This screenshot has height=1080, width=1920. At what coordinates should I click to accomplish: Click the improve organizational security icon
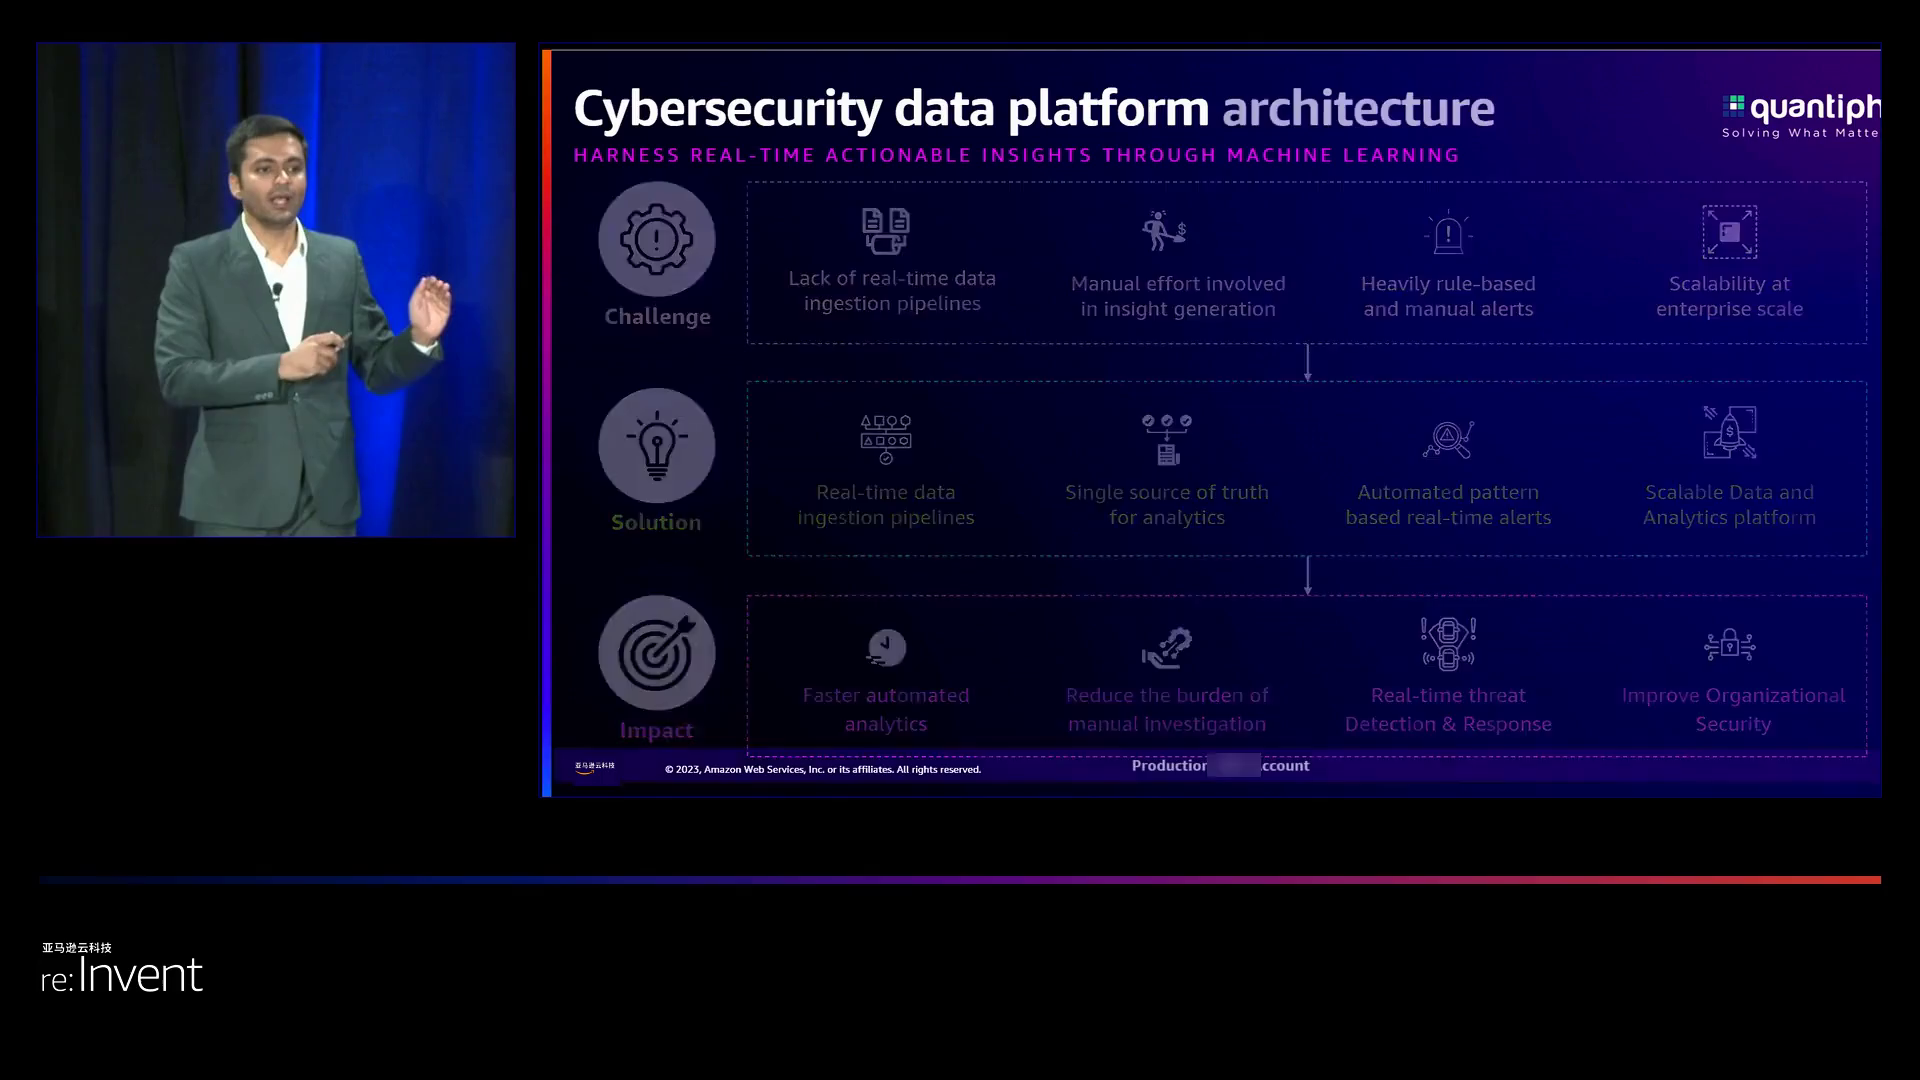[1729, 645]
